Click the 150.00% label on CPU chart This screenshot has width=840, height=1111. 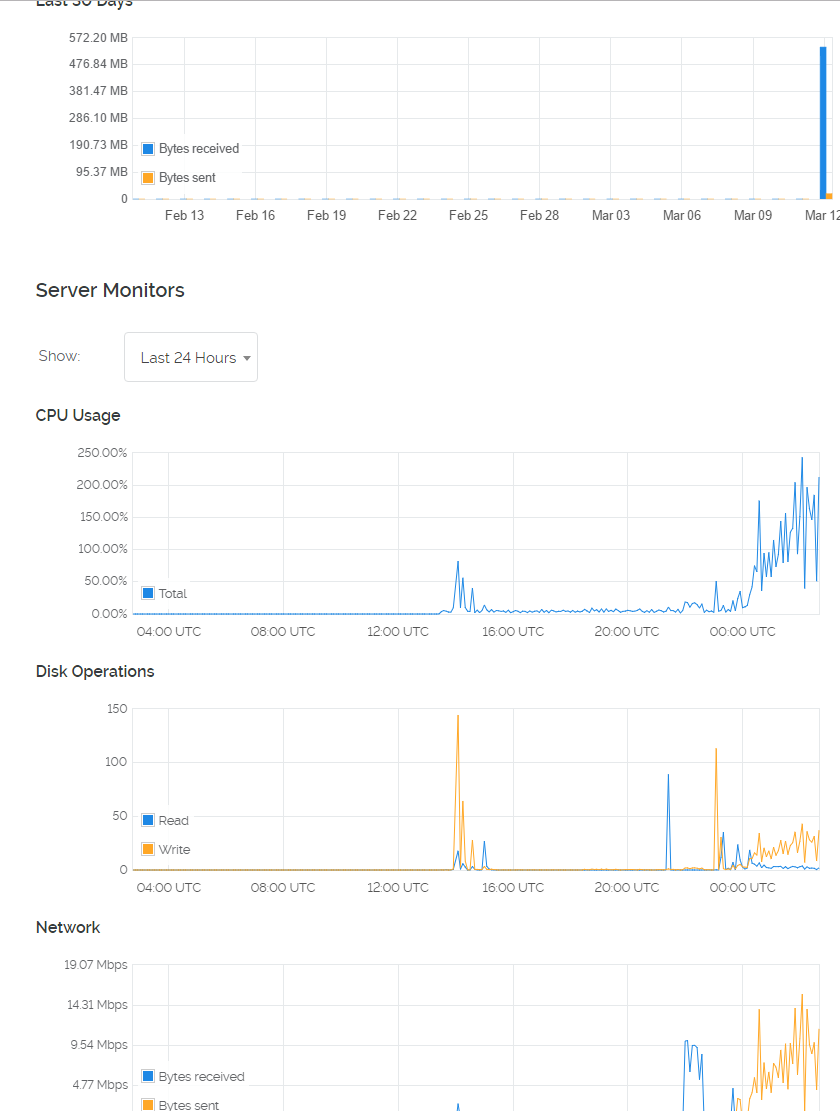point(103,517)
